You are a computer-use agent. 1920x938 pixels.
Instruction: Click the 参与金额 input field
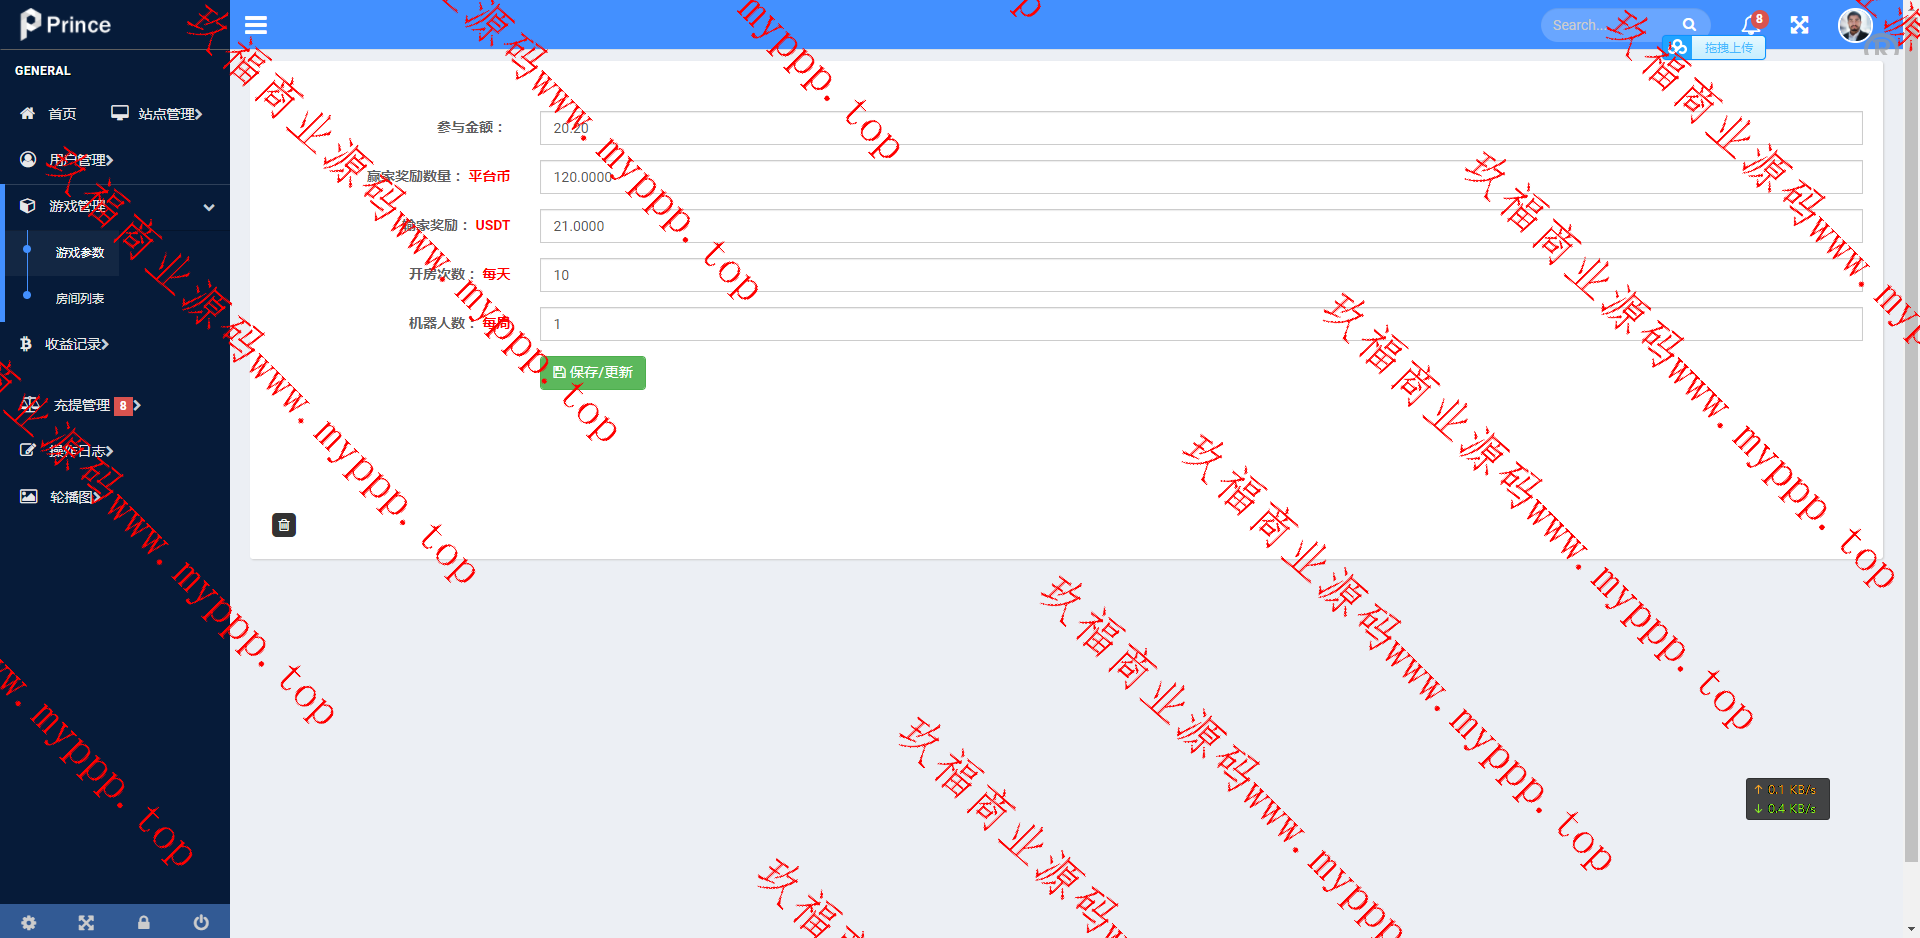pyautogui.click(x=1200, y=128)
